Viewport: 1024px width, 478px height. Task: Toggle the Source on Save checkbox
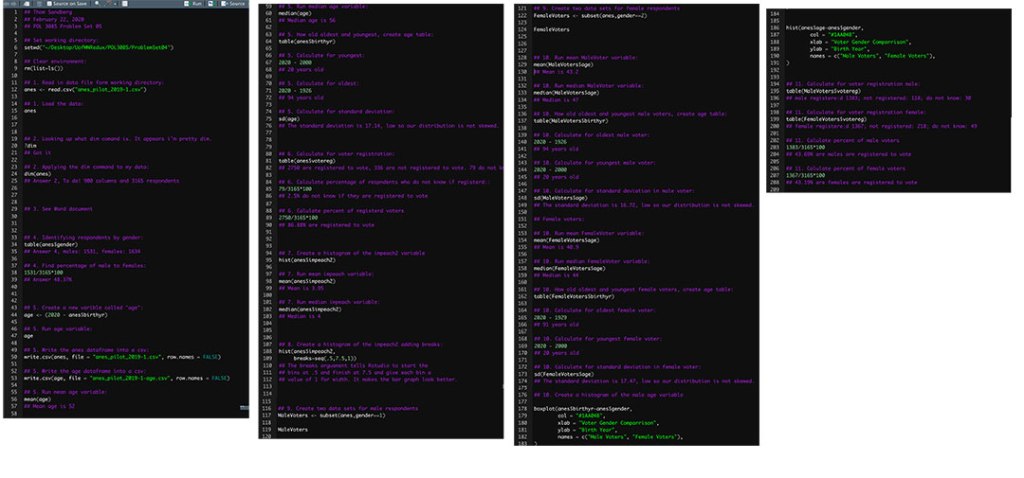point(49,3)
